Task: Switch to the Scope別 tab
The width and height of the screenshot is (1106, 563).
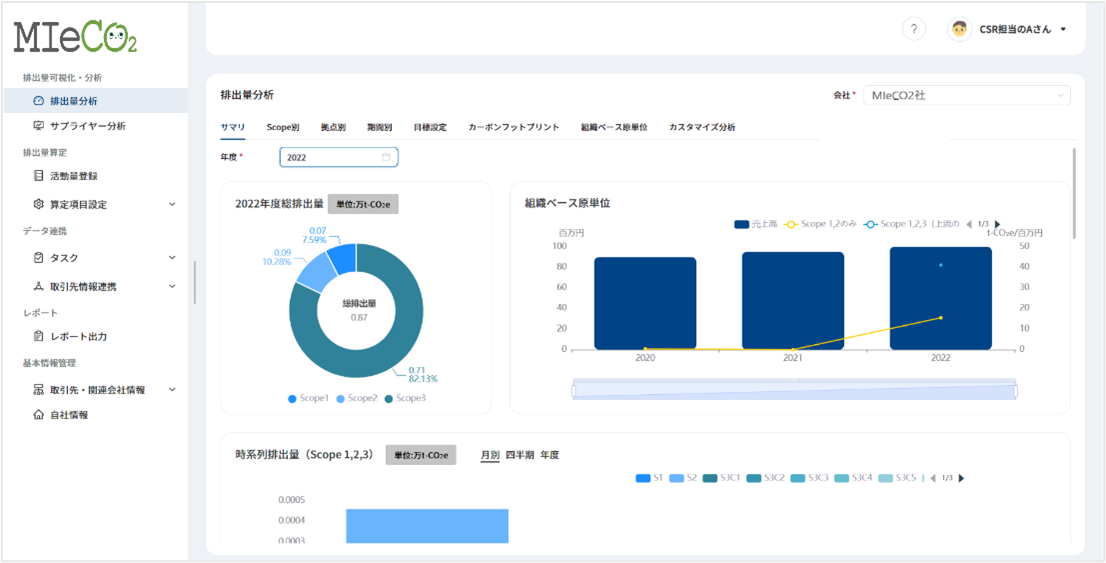Action: [283, 127]
